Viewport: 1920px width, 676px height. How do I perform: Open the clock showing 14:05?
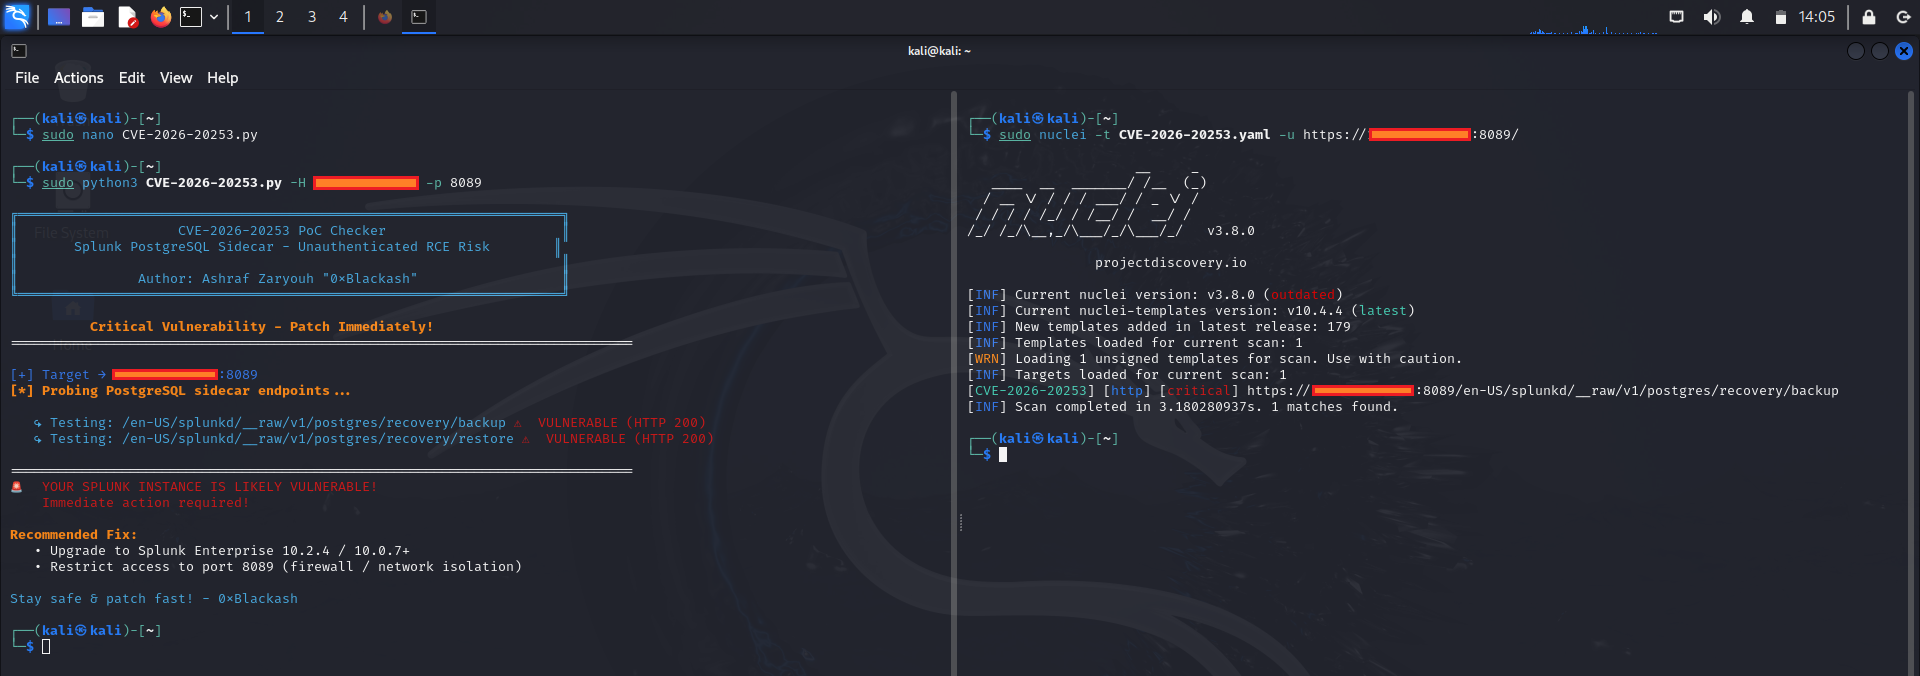tap(1816, 17)
